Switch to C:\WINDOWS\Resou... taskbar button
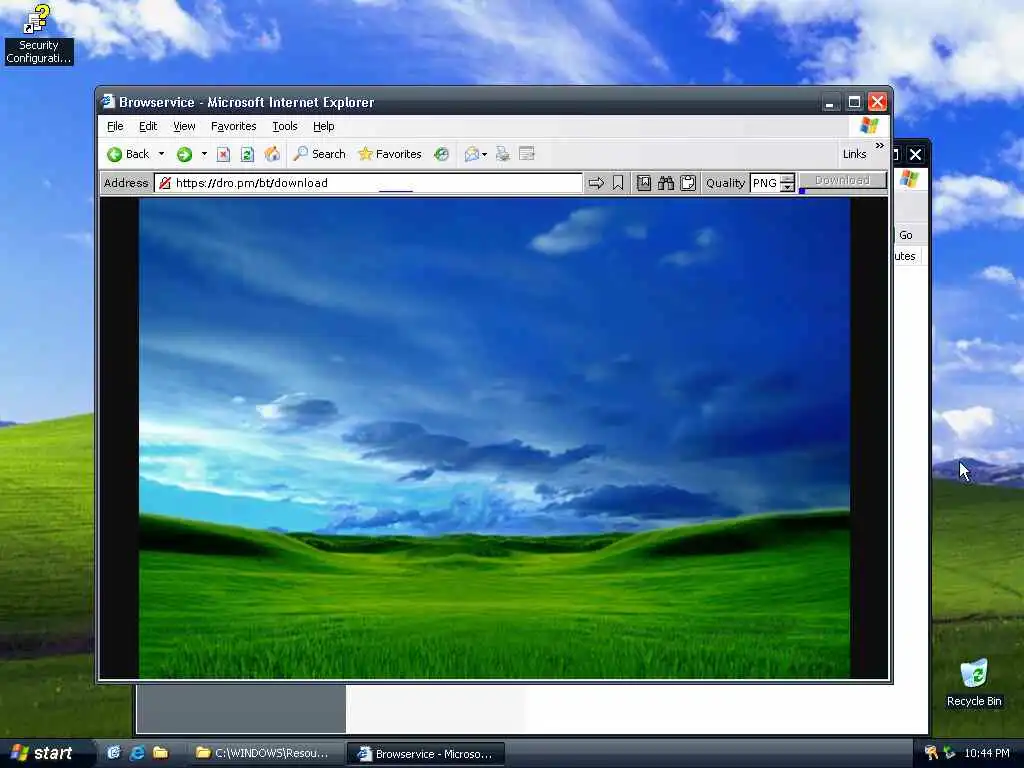 click(x=266, y=754)
